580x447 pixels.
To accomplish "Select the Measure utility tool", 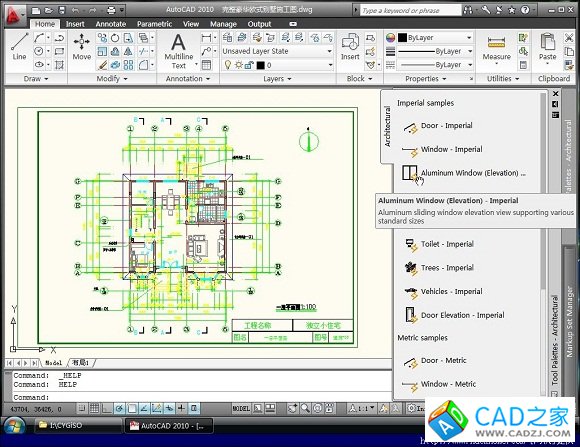I will coord(496,48).
